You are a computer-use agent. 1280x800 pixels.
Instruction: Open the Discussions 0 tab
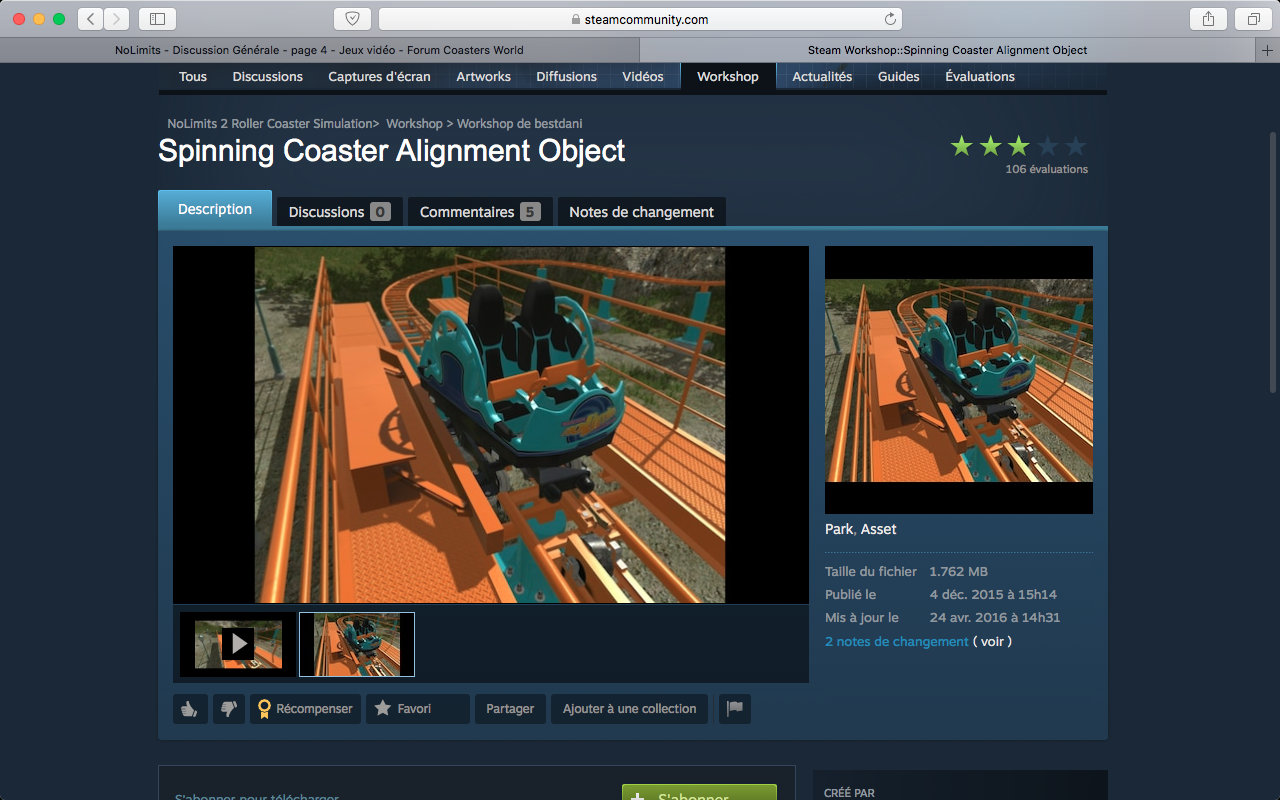339,212
